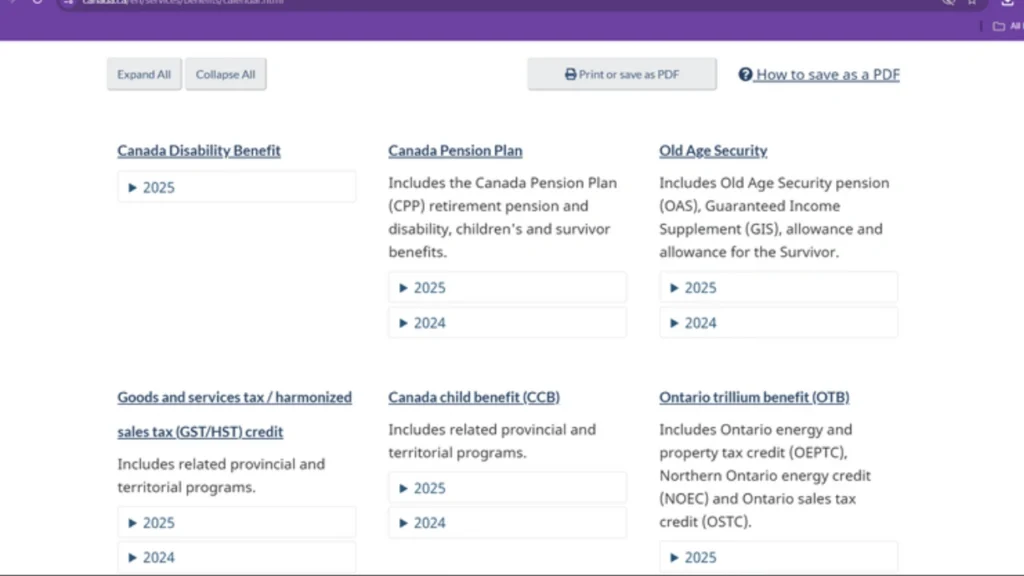Image resolution: width=1024 pixels, height=576 pixels.
Task: Expand 2024 under GST/HST credit
Action: pyautogui.click(x=158, y=557)
